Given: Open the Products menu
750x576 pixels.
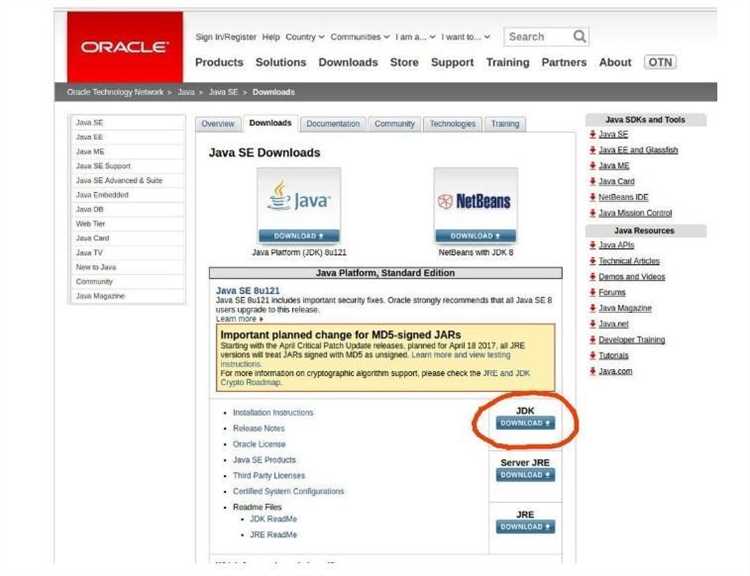Looking at the screenshot, I should (x=219, y=62).
